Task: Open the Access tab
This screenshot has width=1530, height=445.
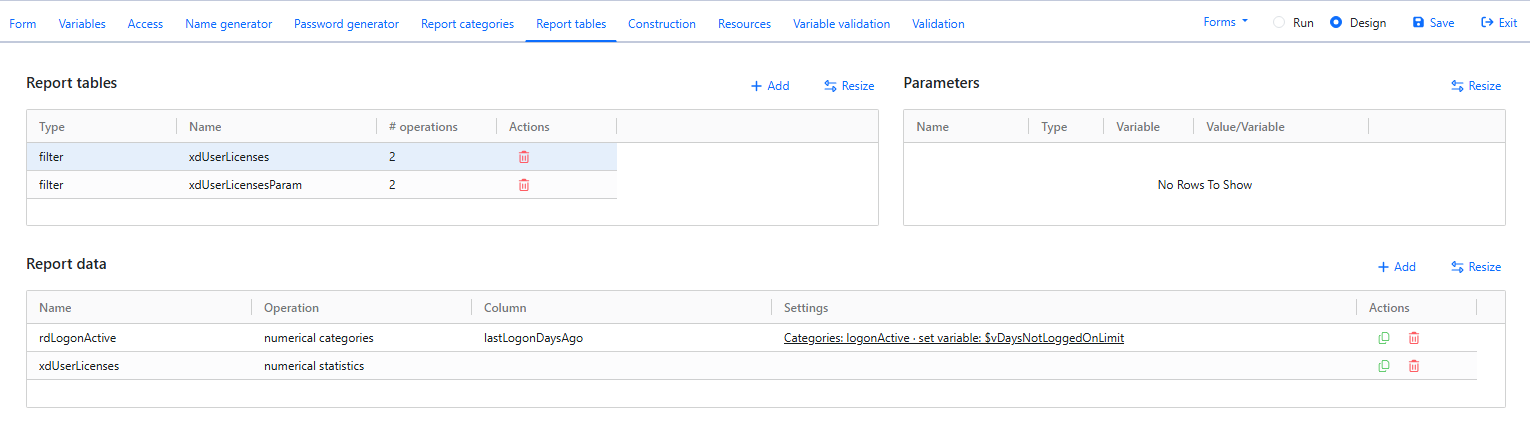Action: tap(145, 24)
